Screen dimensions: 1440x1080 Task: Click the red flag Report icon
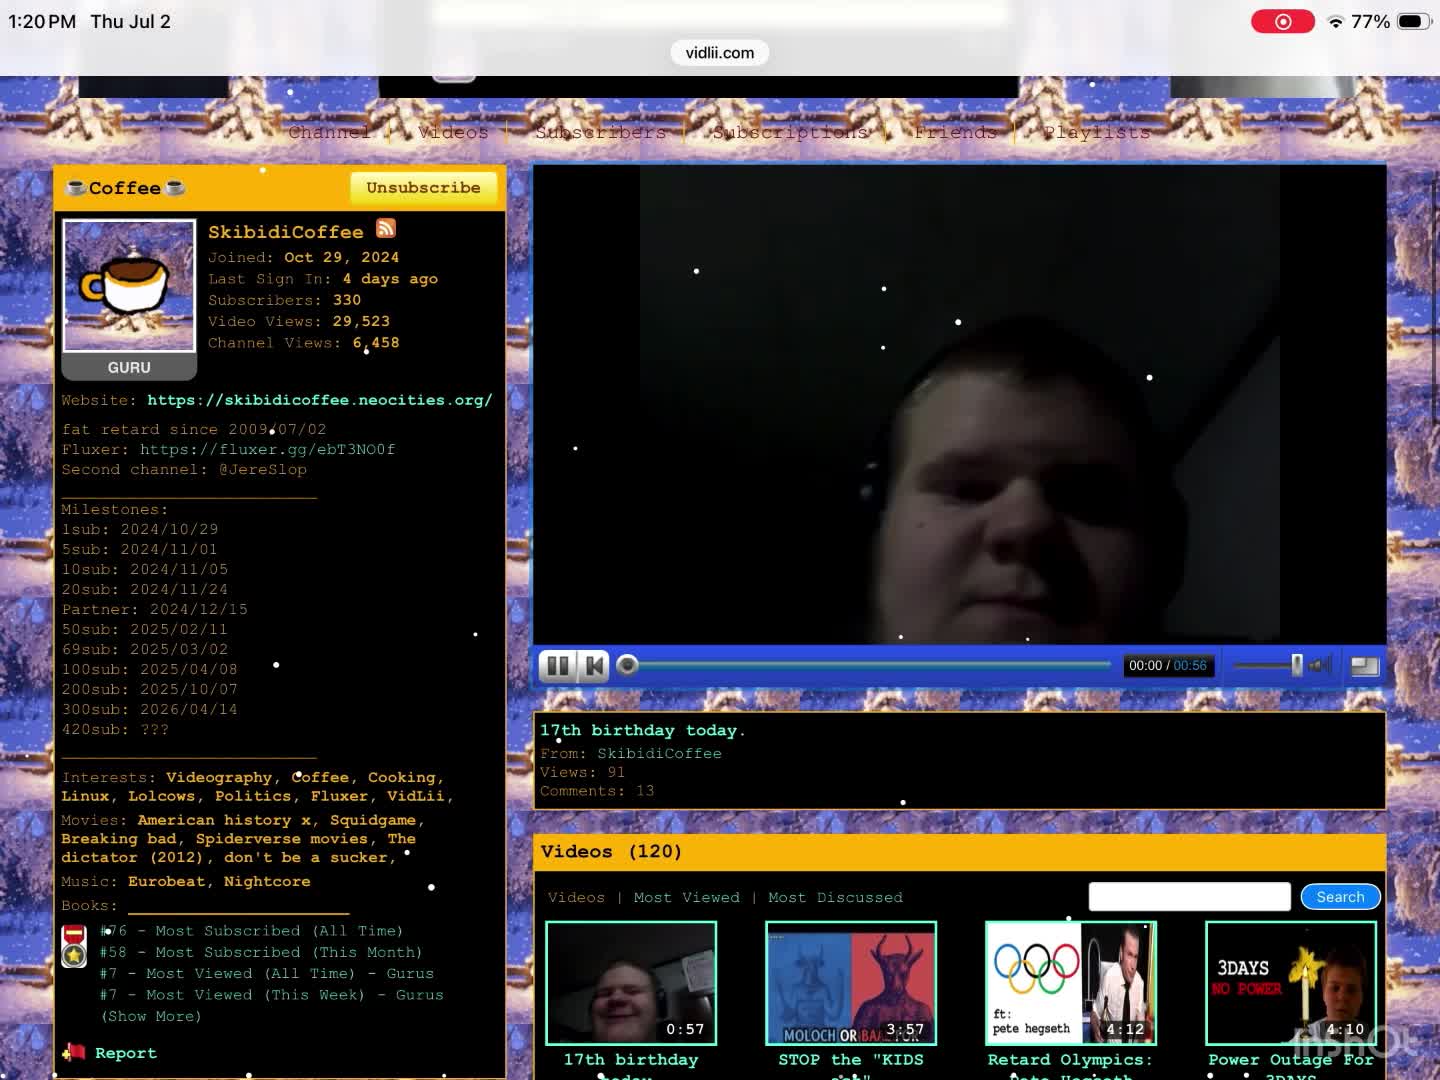[74, 1052]
